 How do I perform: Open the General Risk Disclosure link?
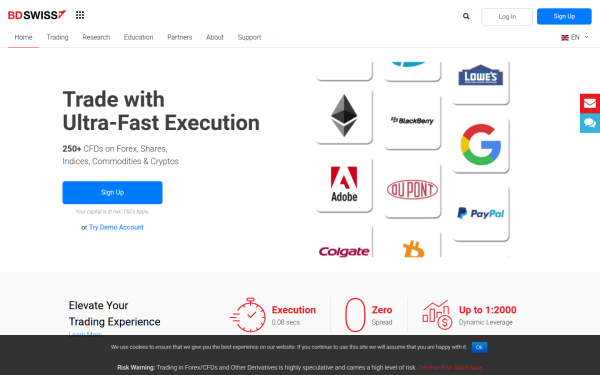450,367
